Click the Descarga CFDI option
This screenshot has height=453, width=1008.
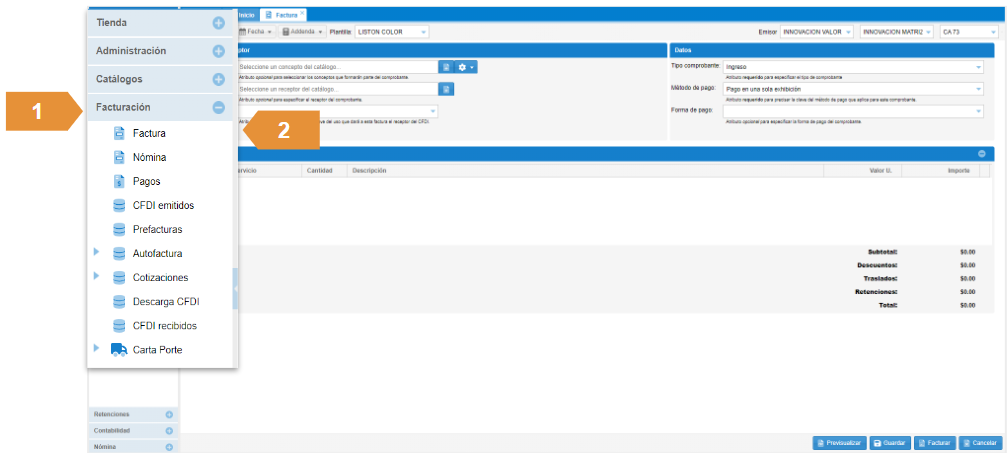point(165,301)
